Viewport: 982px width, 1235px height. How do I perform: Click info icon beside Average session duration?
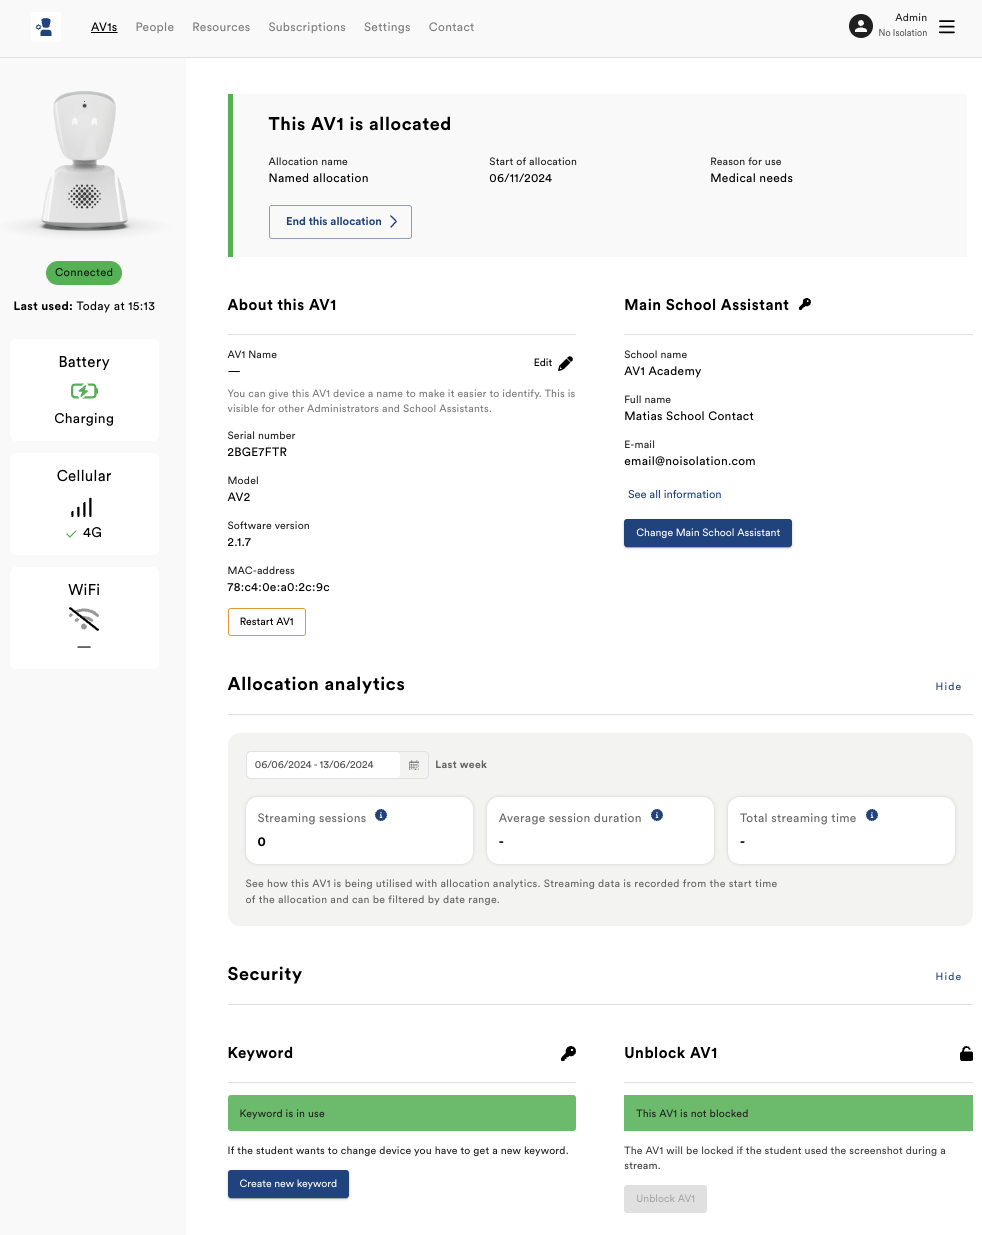657,815
